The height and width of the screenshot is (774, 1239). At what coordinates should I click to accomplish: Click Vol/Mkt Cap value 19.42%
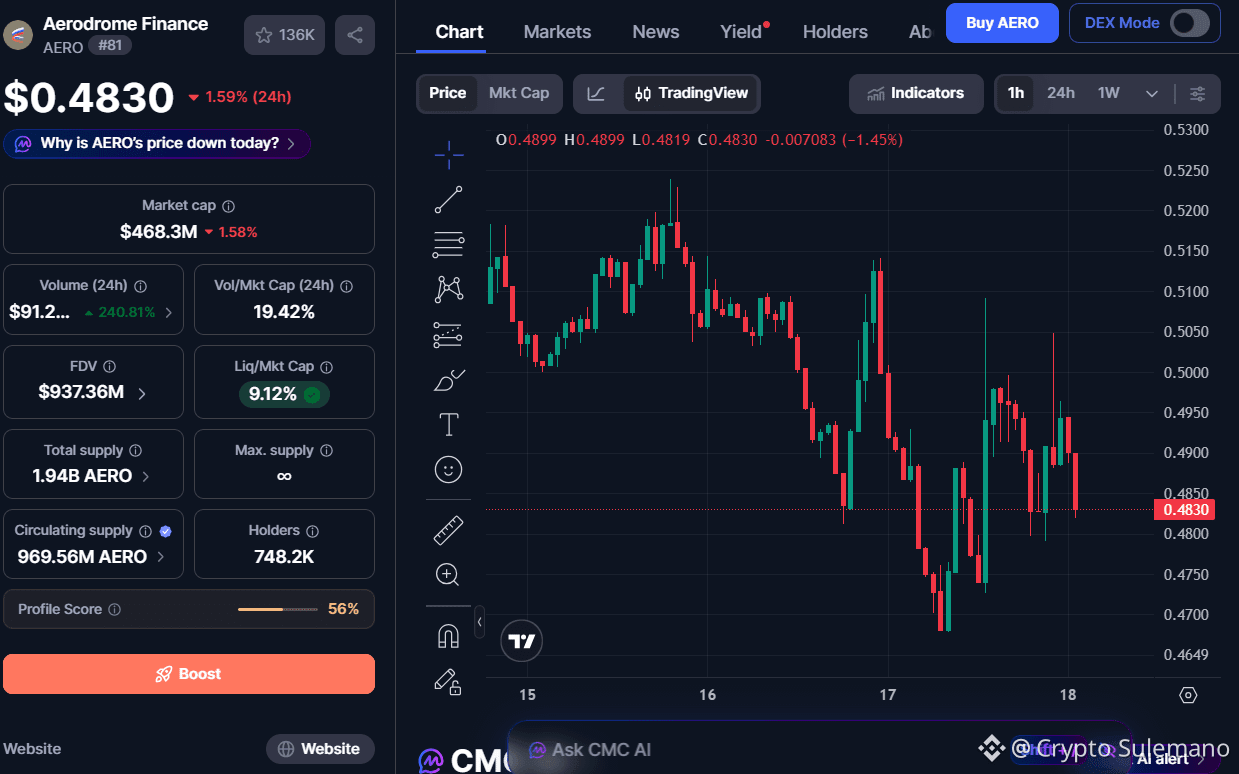pos(284,312)
